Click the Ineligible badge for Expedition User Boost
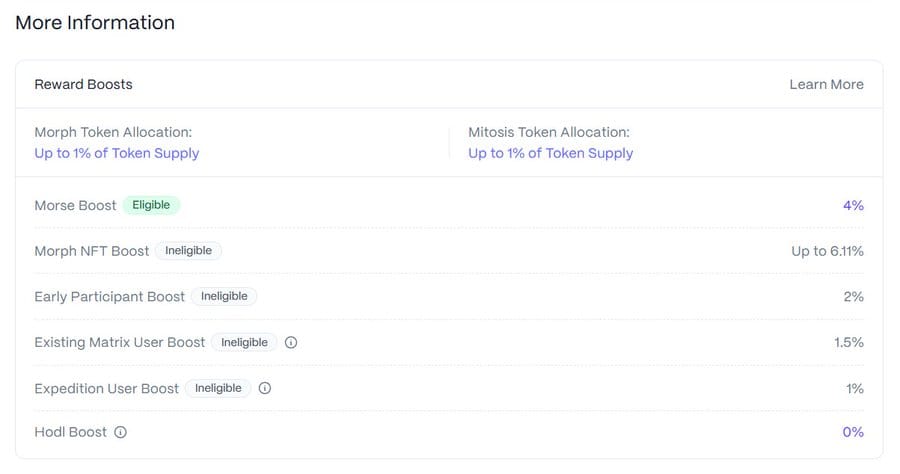 [x=218, y=388]
